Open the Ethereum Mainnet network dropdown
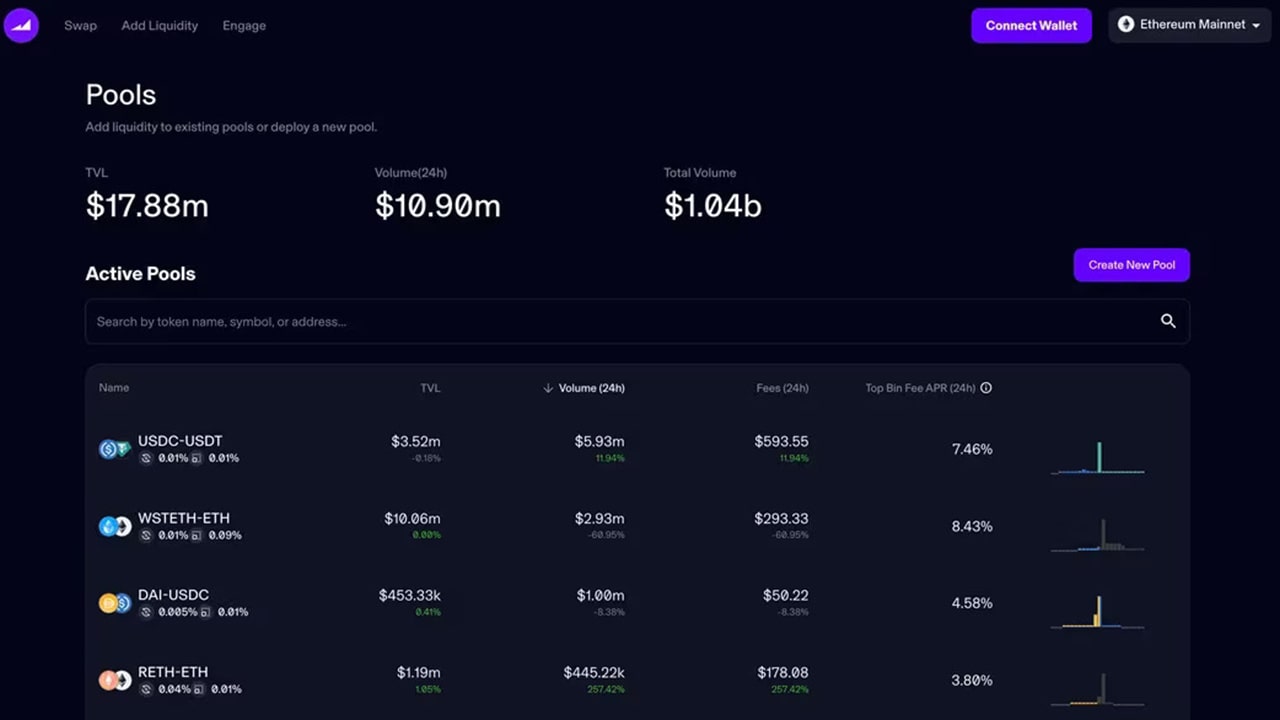1280x720 pixels. 1190,25
